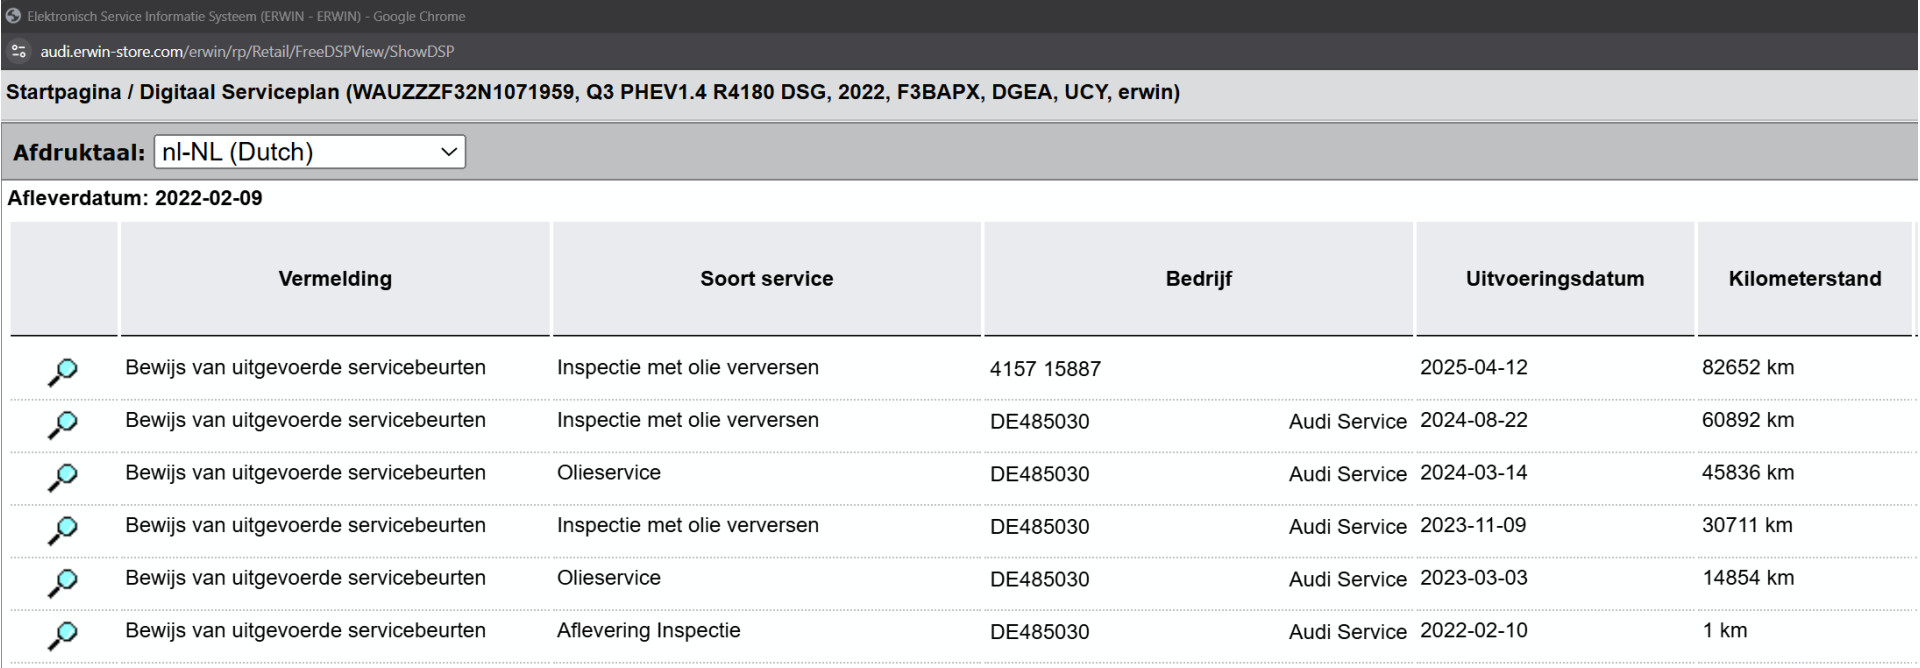The height and width of the screenshot is (668, 1920).
Task: Click the Kilometerstand column header
Action: [1805, 279]
